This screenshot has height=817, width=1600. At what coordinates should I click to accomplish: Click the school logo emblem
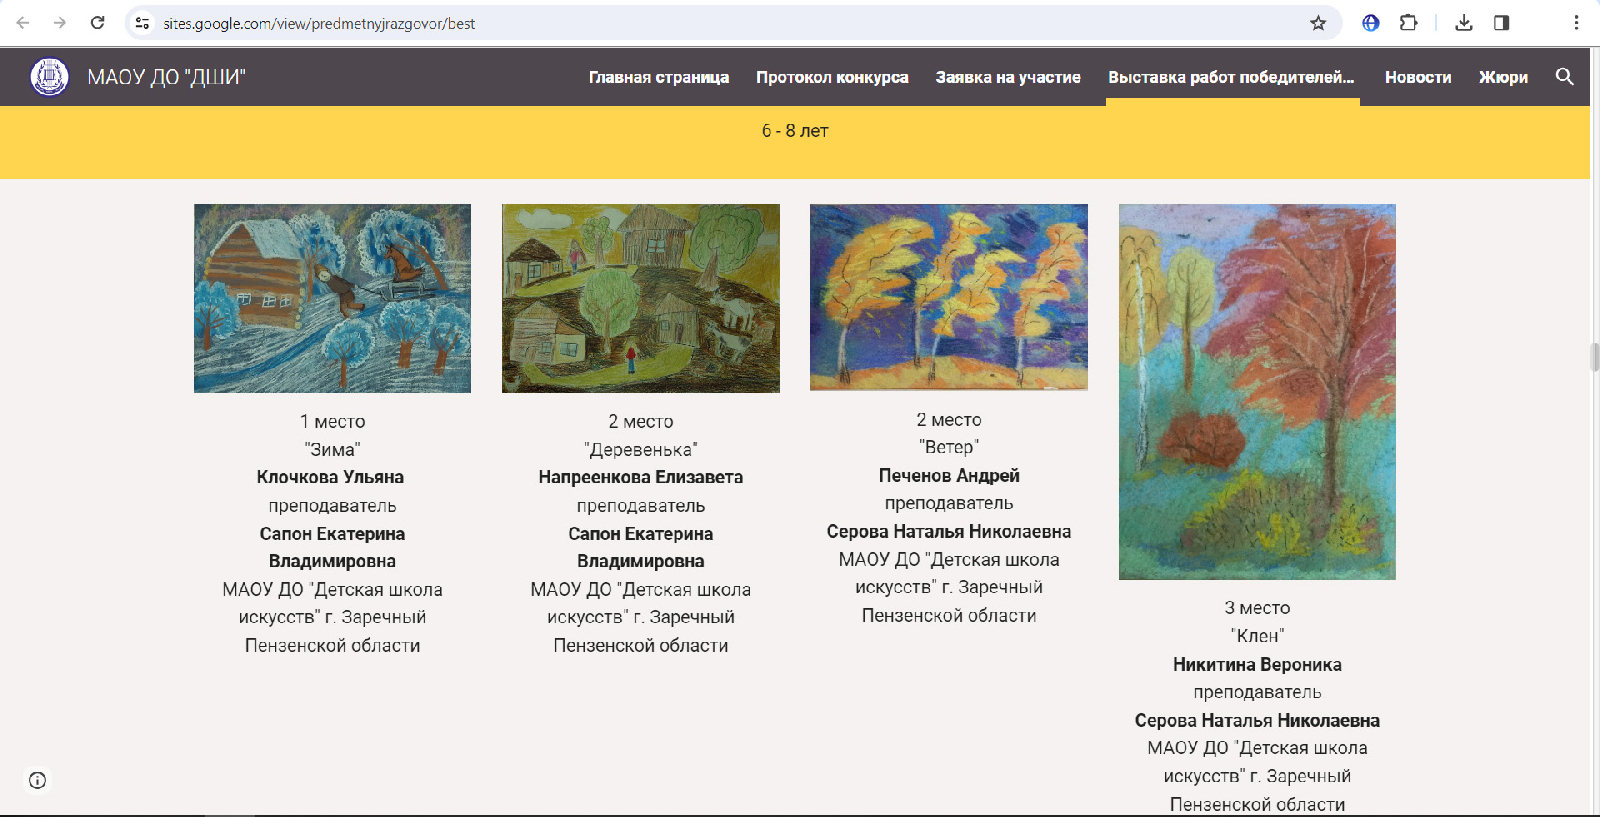49,77
